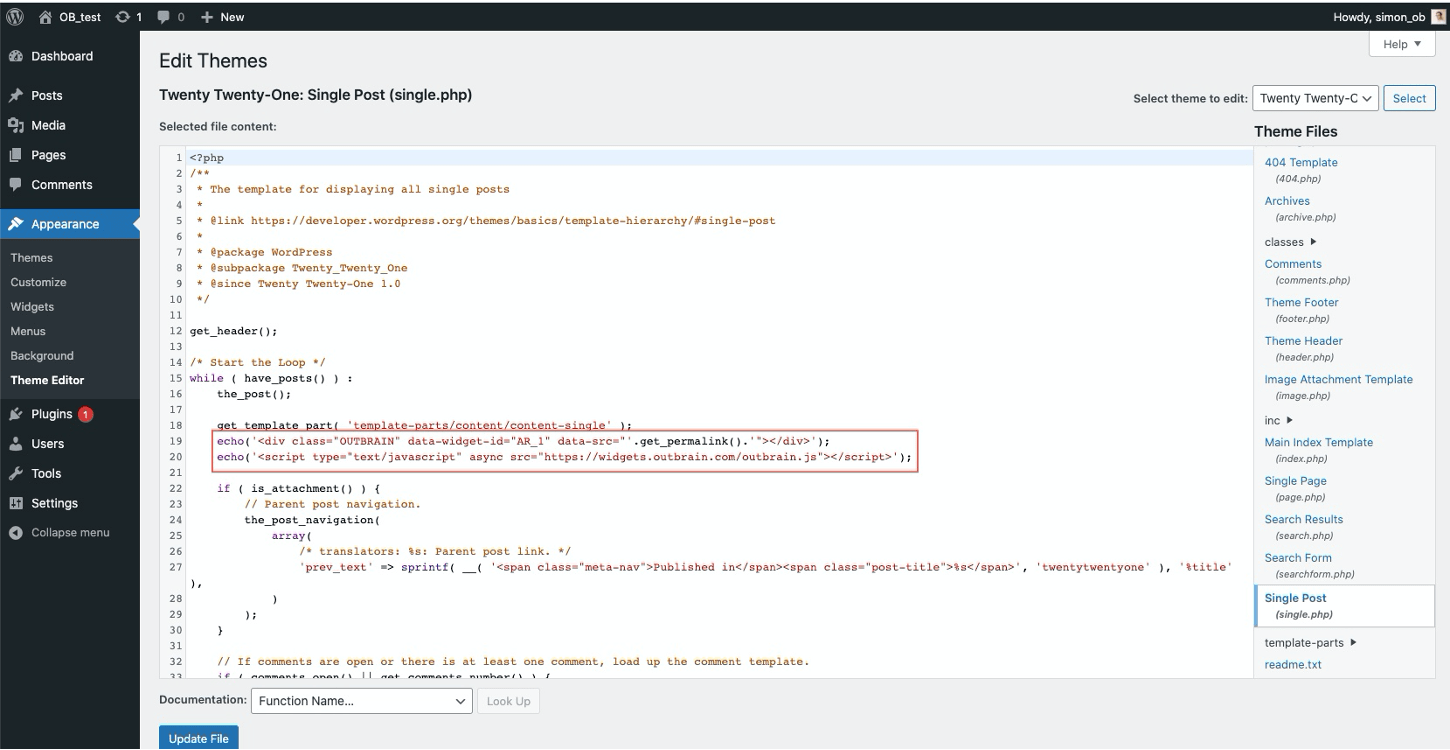Open the Help panel
Viewport: 1450px width, 750px height.
(1401, 44)
